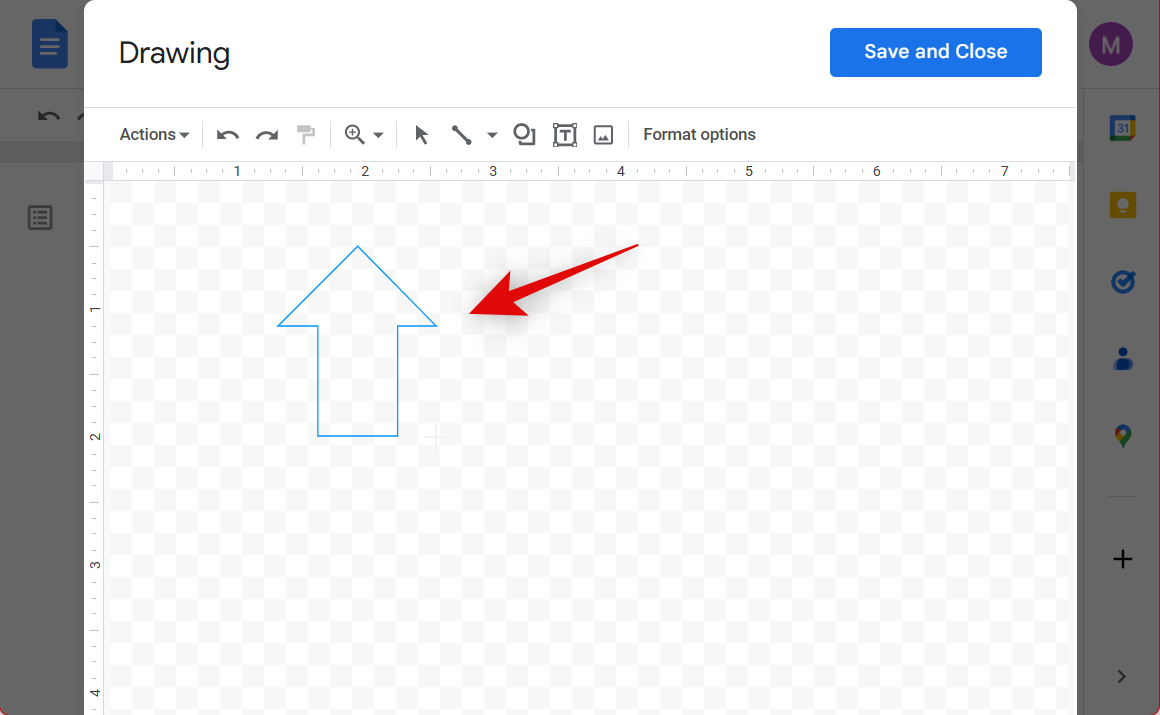Image resolution: width=1160 pixels, height=715 pixels.
Task: Open the account avatar M
Action: (1110, 44)
